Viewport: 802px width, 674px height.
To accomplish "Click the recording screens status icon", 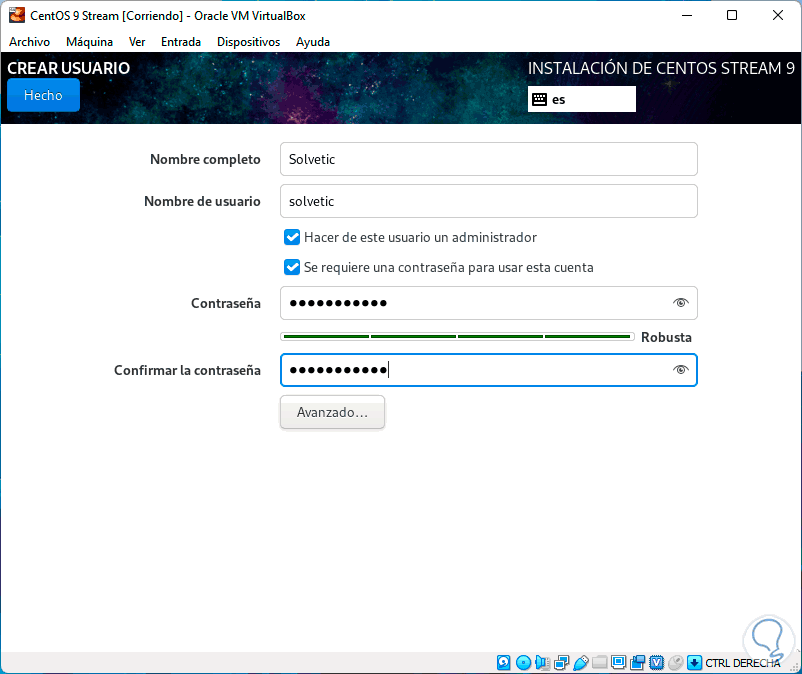I will coord(638,663).
